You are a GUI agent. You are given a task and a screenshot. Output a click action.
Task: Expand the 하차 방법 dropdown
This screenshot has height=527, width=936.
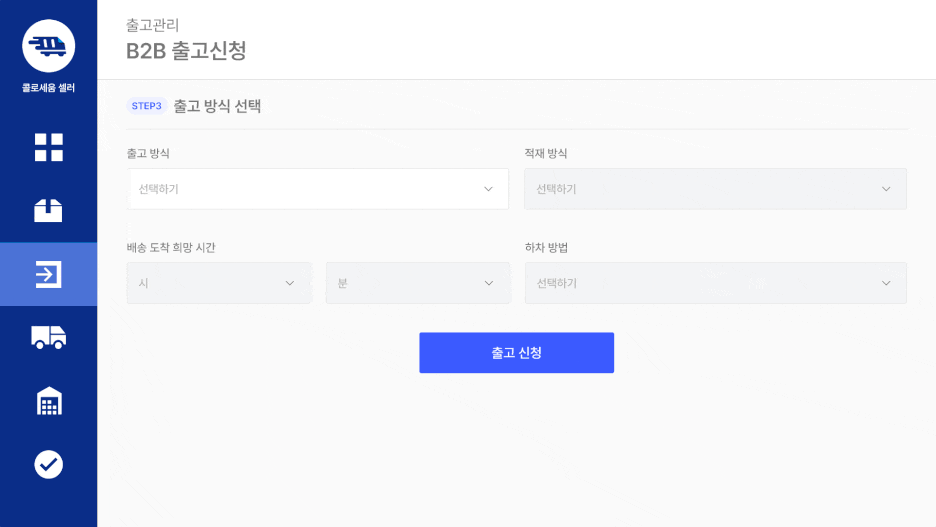(715, 283)
